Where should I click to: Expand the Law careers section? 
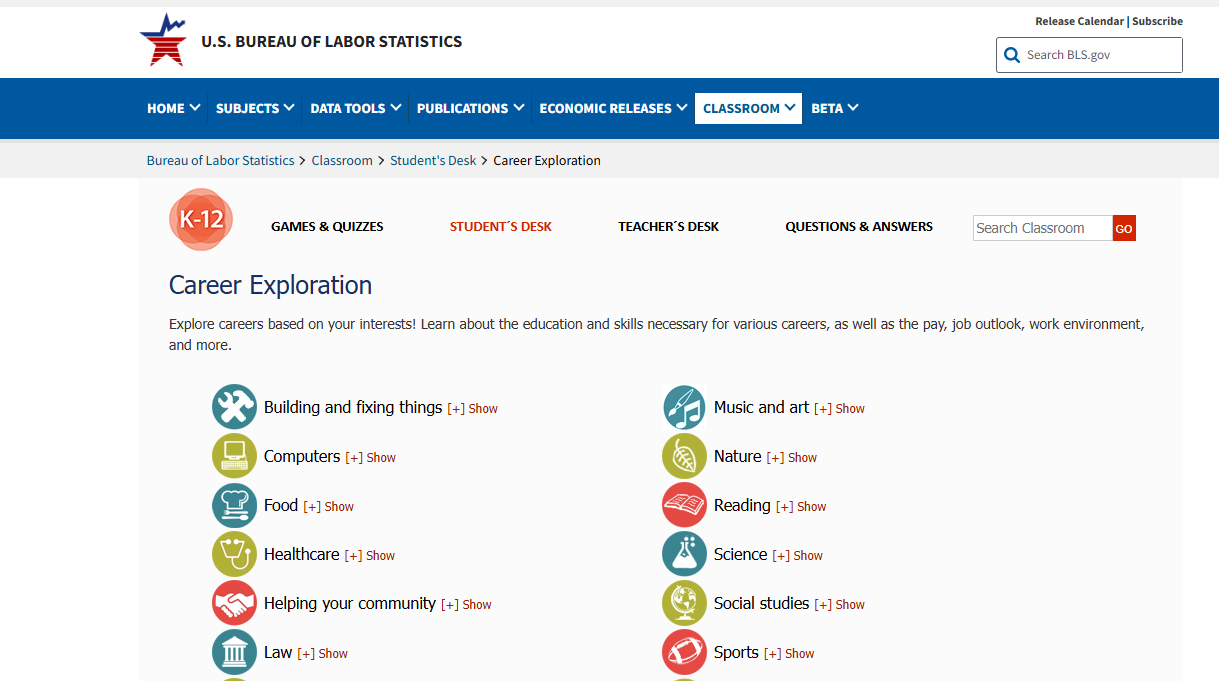click(323, 654)
